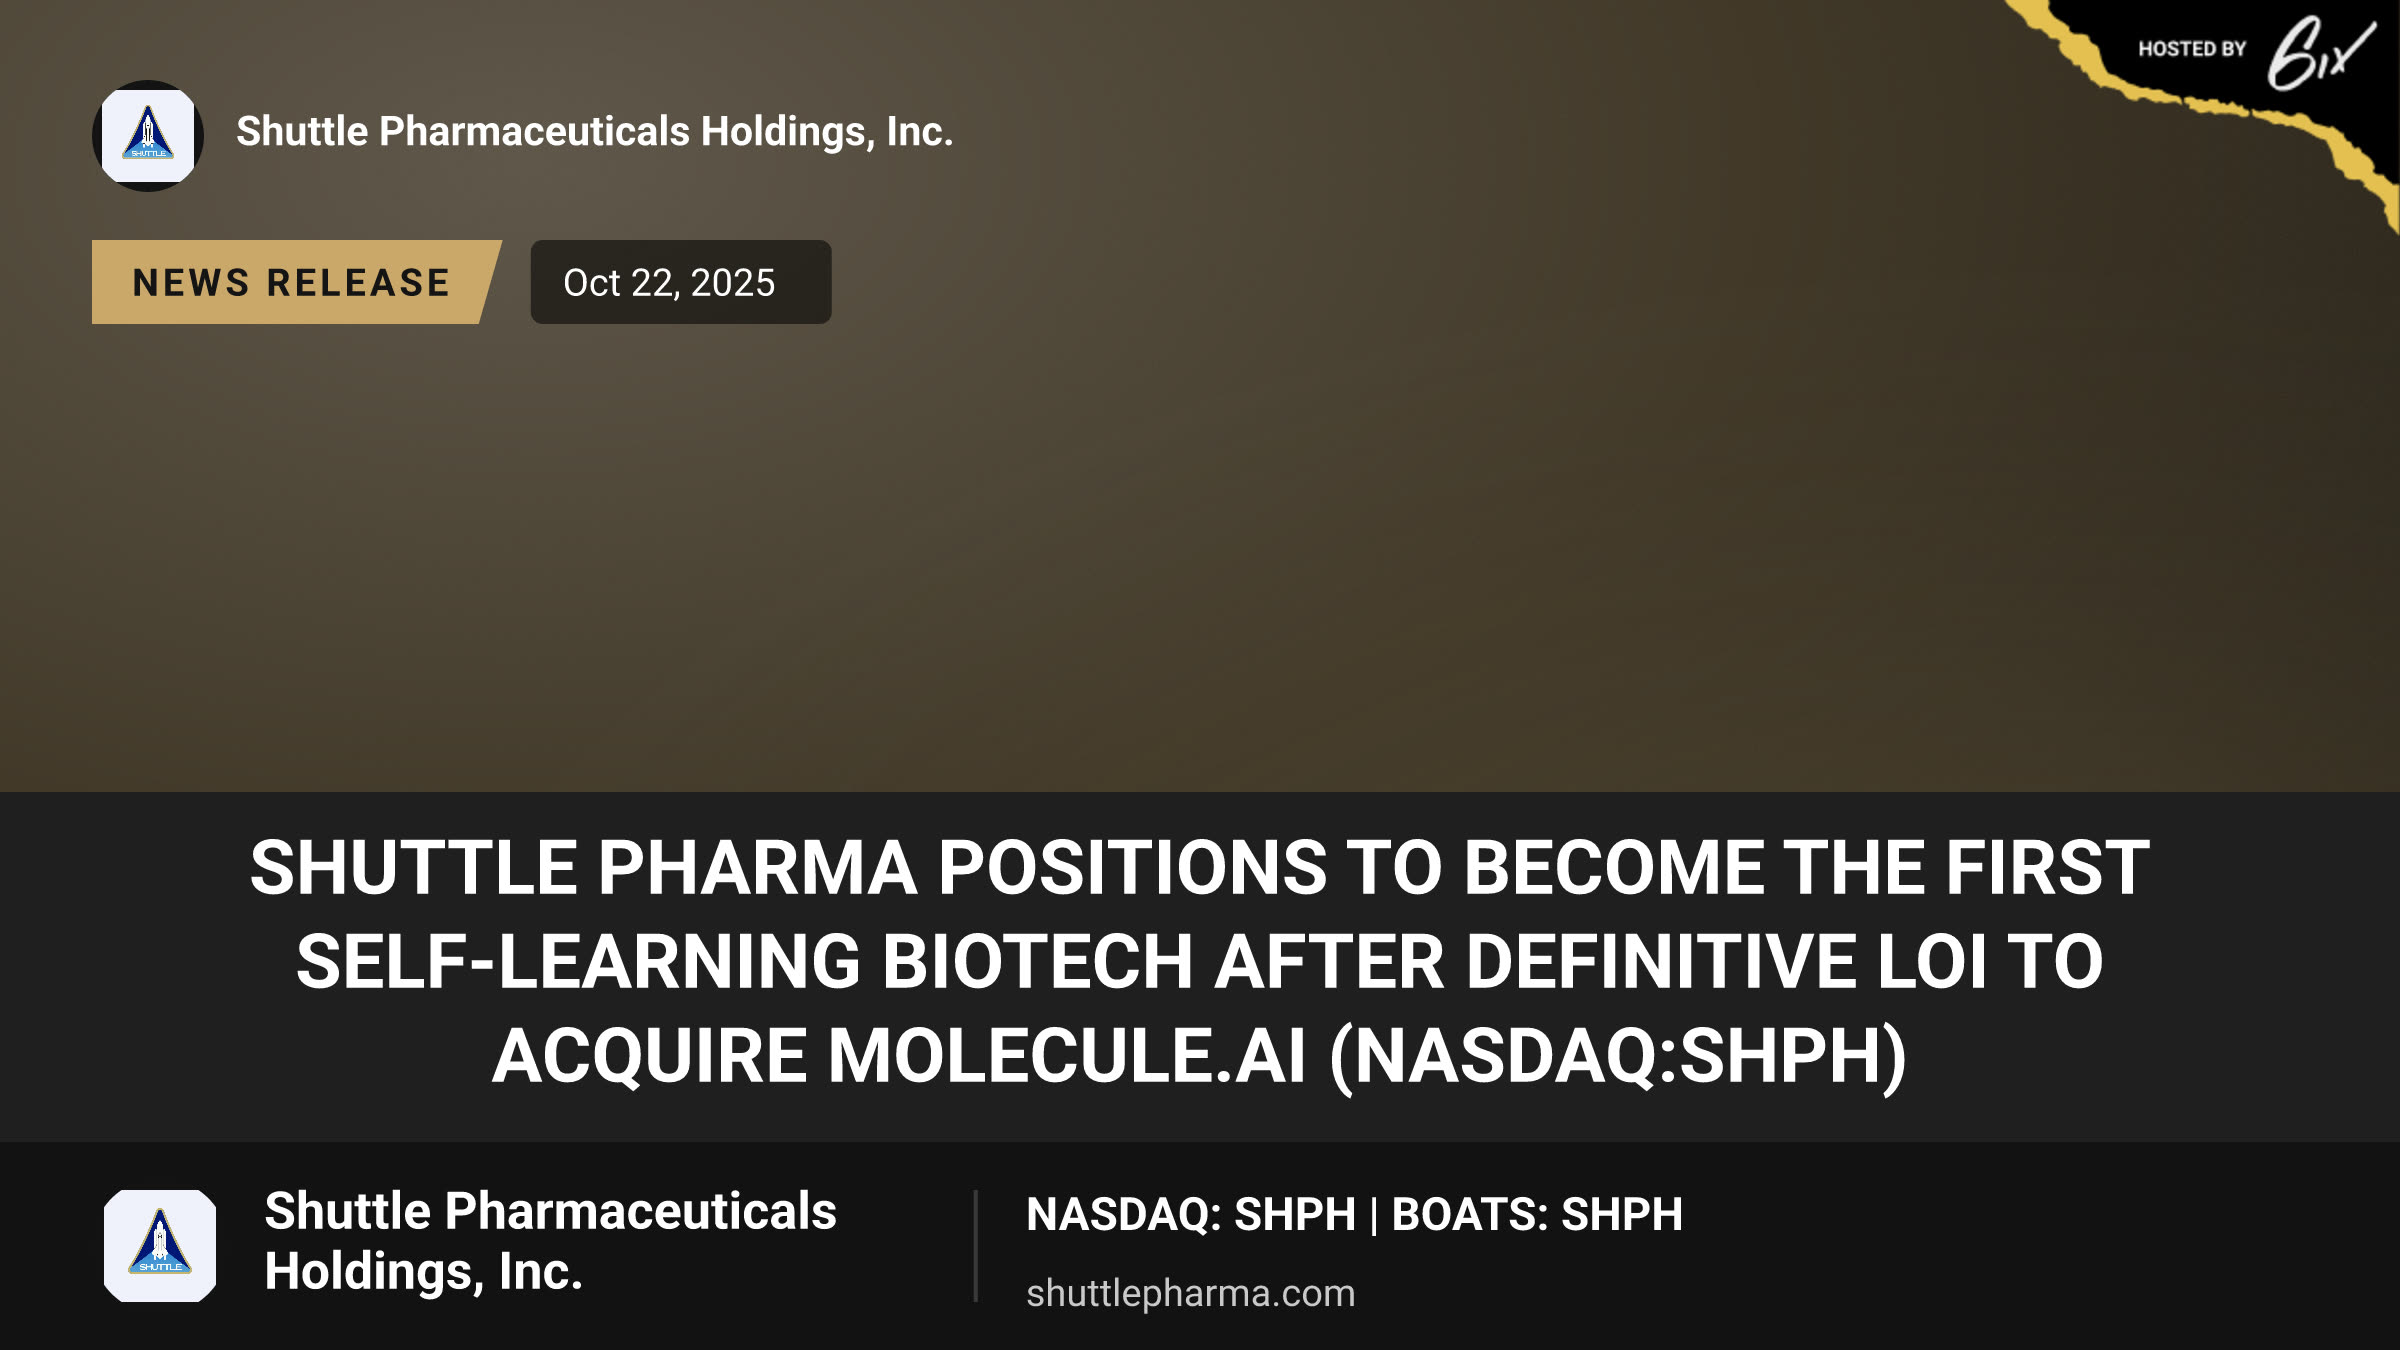Click (NASDAQ:SHPH) at the end of the headline
The height and width of the screenshot is (1350, 2400).
pyautogui.click(x=1618, y=1056)
